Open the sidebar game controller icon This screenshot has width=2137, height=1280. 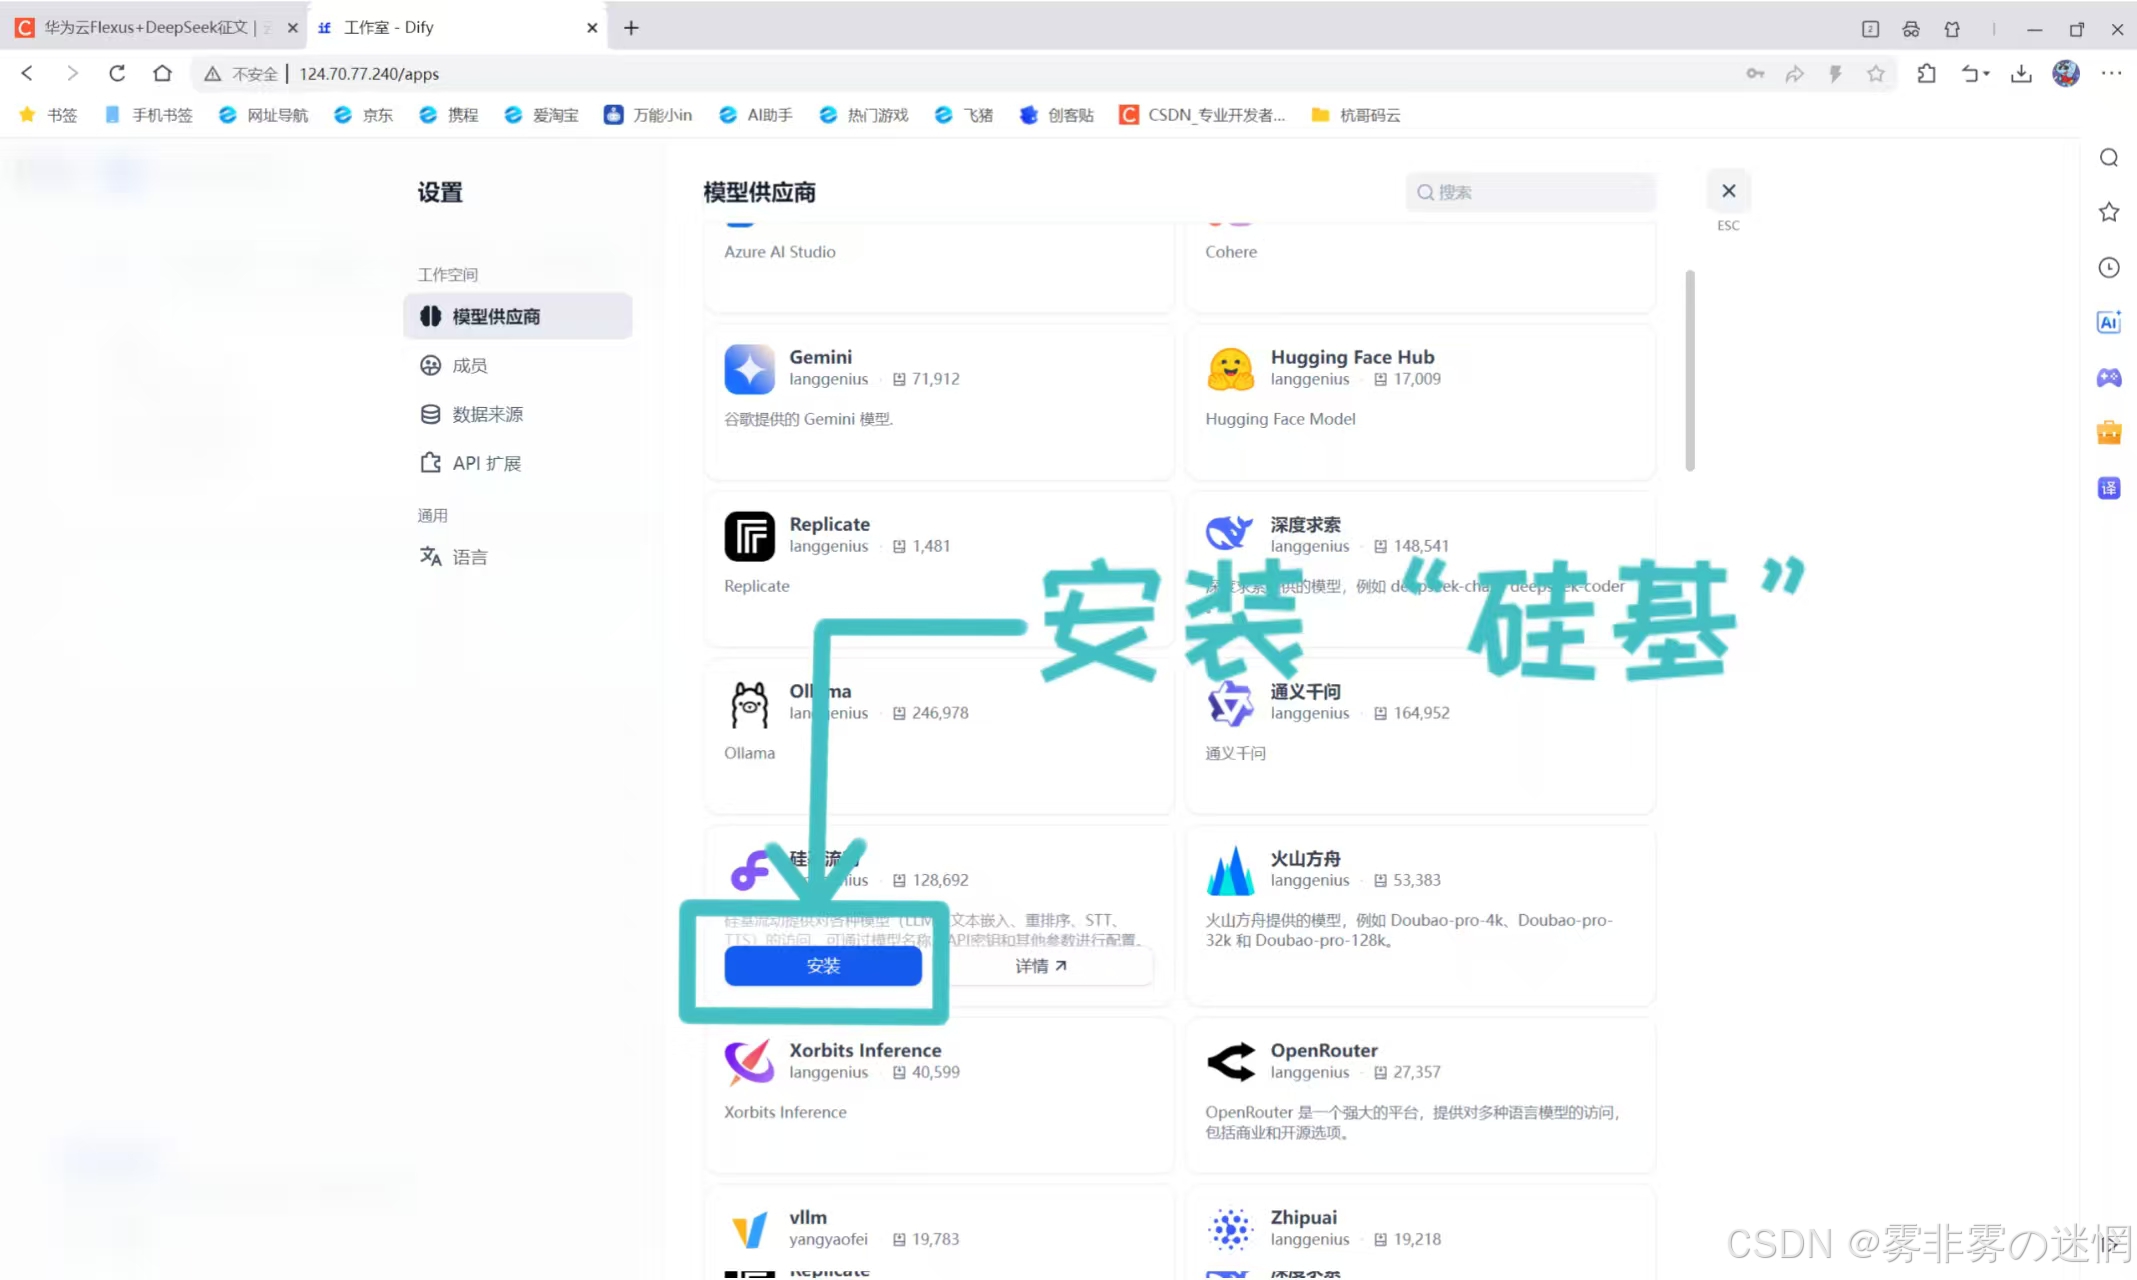click(x=2109, y=377)
